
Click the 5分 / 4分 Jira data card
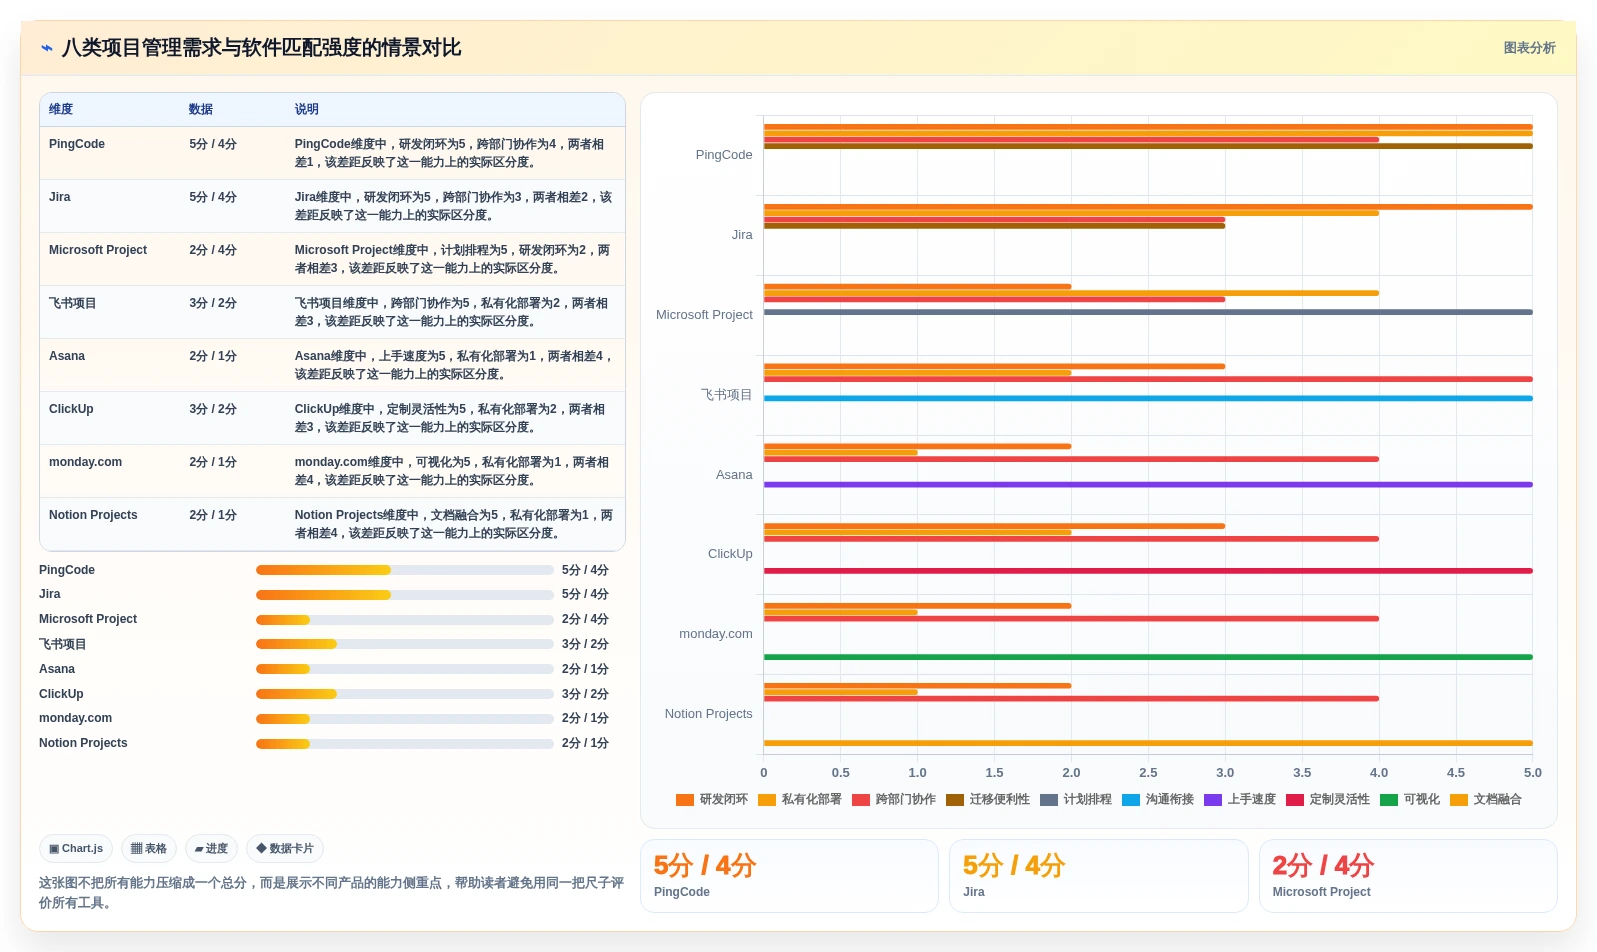[x=1098, y=876]
